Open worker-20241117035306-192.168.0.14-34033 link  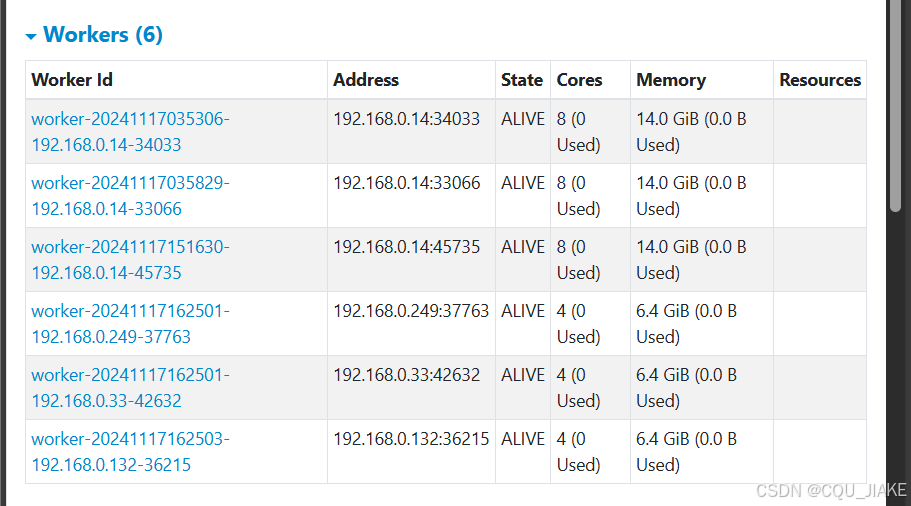pyautogui.click(x=130, y=131)
